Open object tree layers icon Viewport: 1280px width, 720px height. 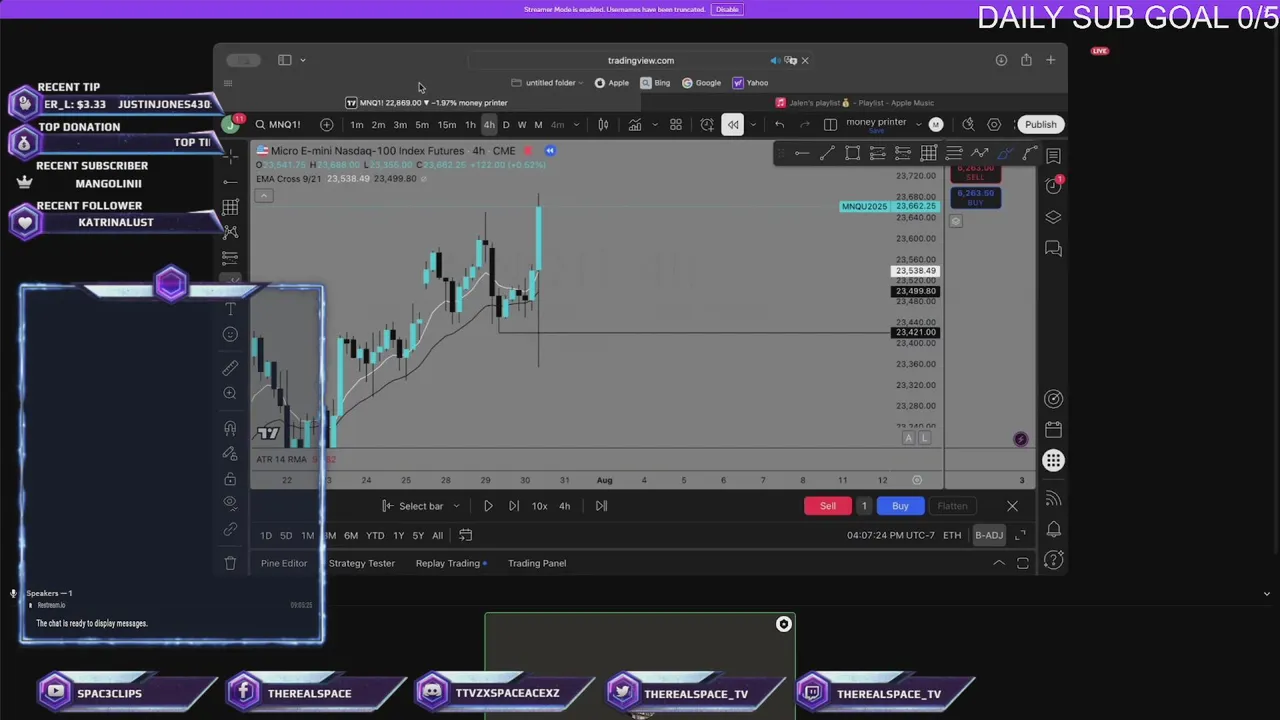[1053, 217]
